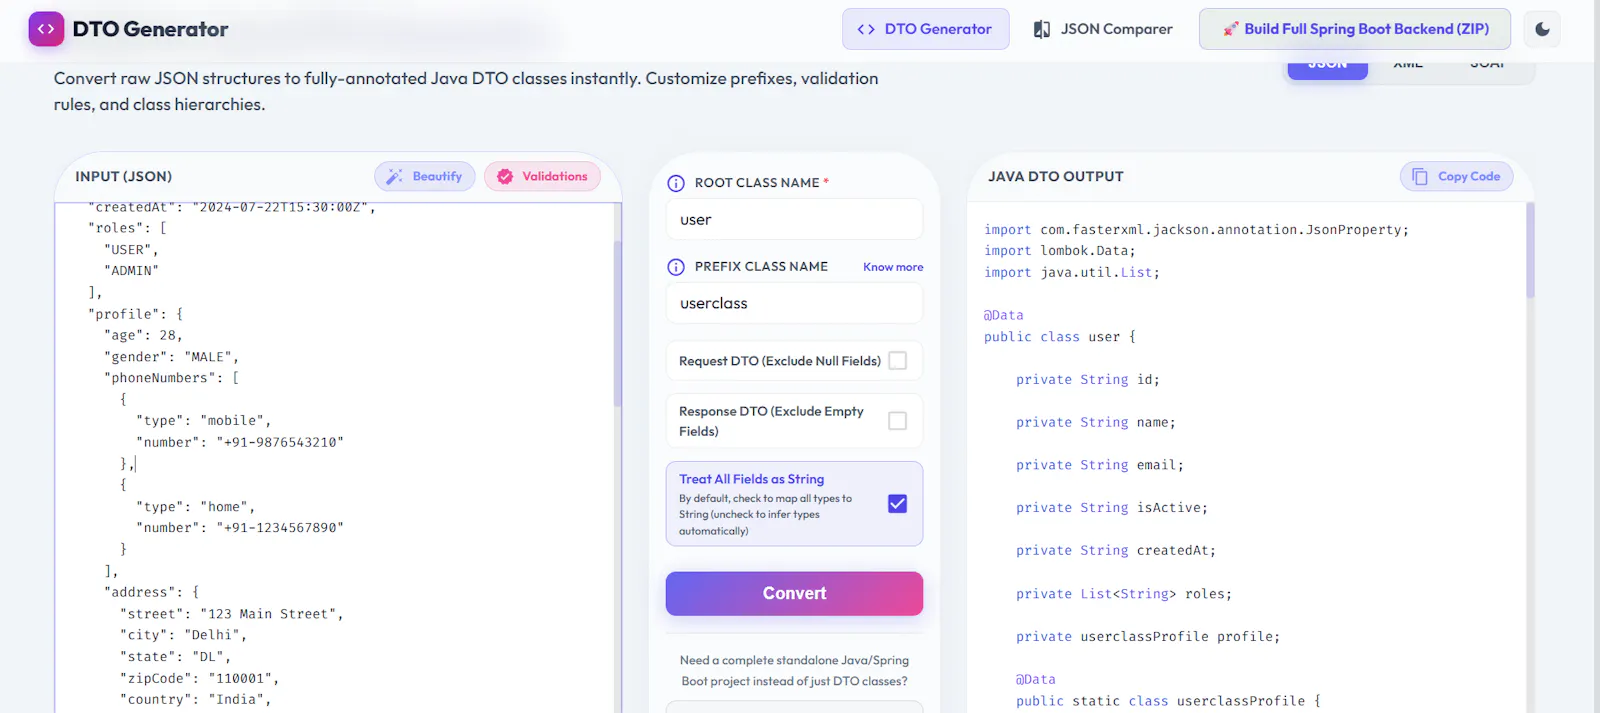Click "number": "+91-1234567890" line

[240, 528]
